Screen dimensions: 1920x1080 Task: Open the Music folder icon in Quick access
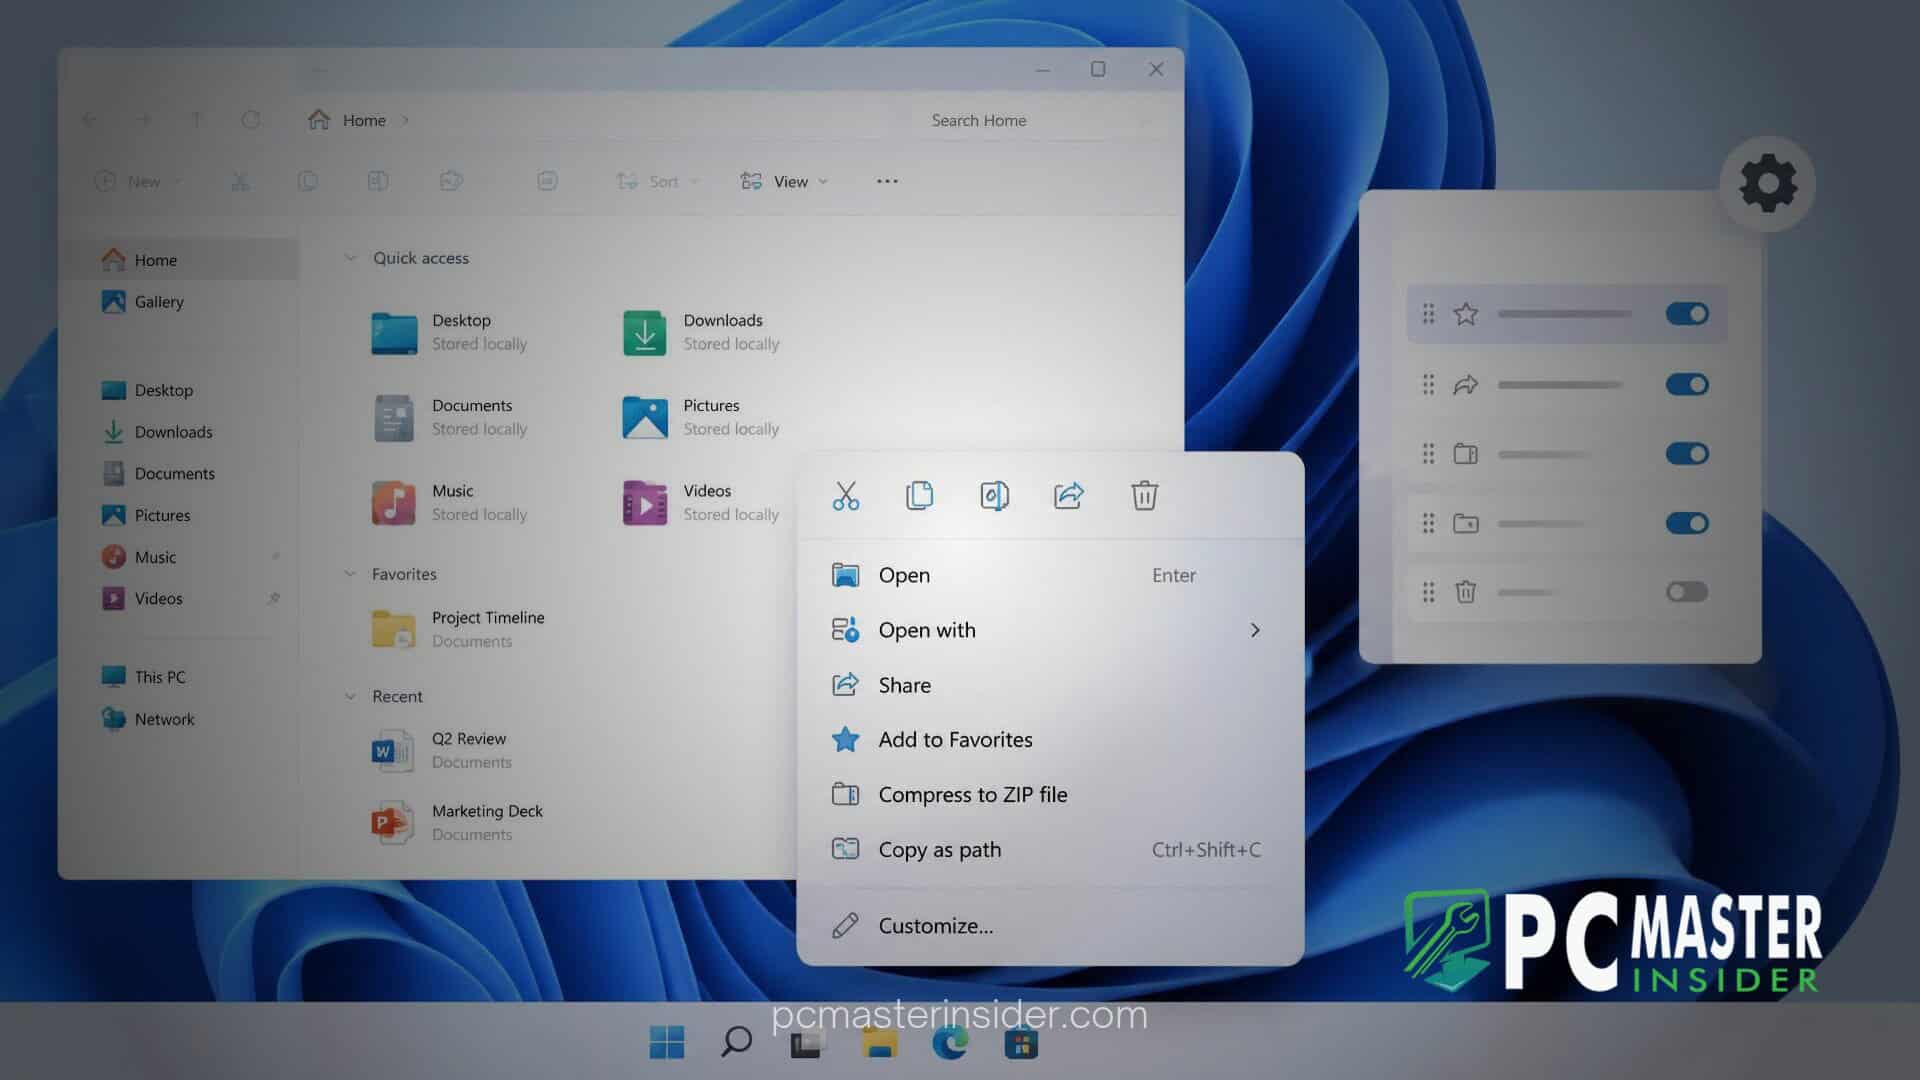click(394, 502)
